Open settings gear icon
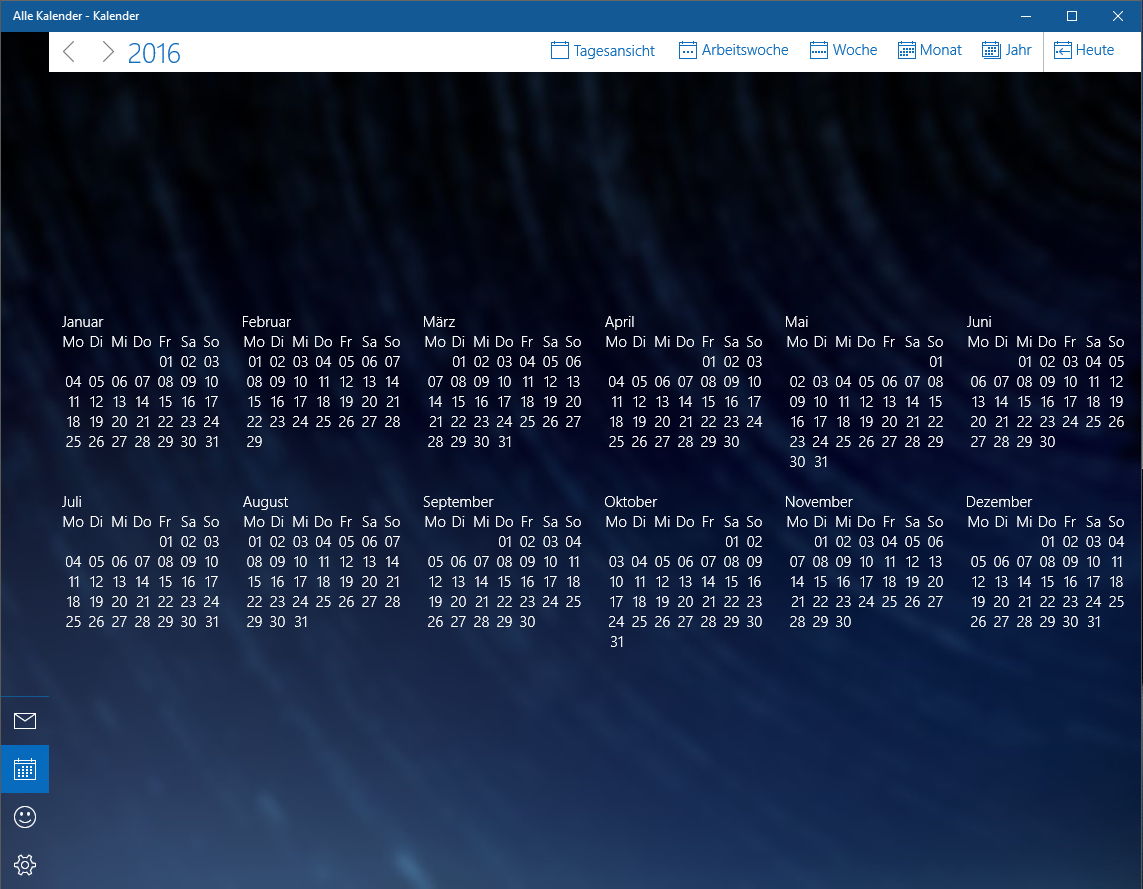Viewport: 1143px width, 889px height. tap(25, 865)
